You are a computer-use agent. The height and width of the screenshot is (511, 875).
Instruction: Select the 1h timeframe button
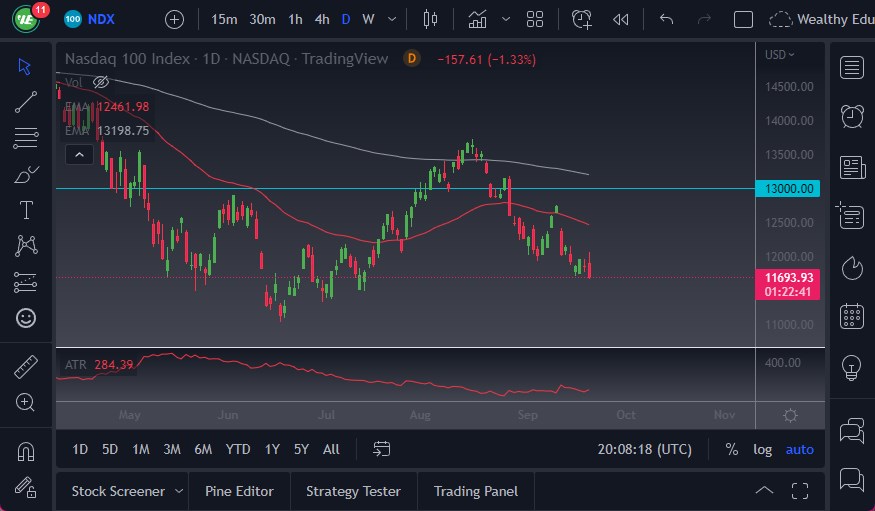[295, 19]
